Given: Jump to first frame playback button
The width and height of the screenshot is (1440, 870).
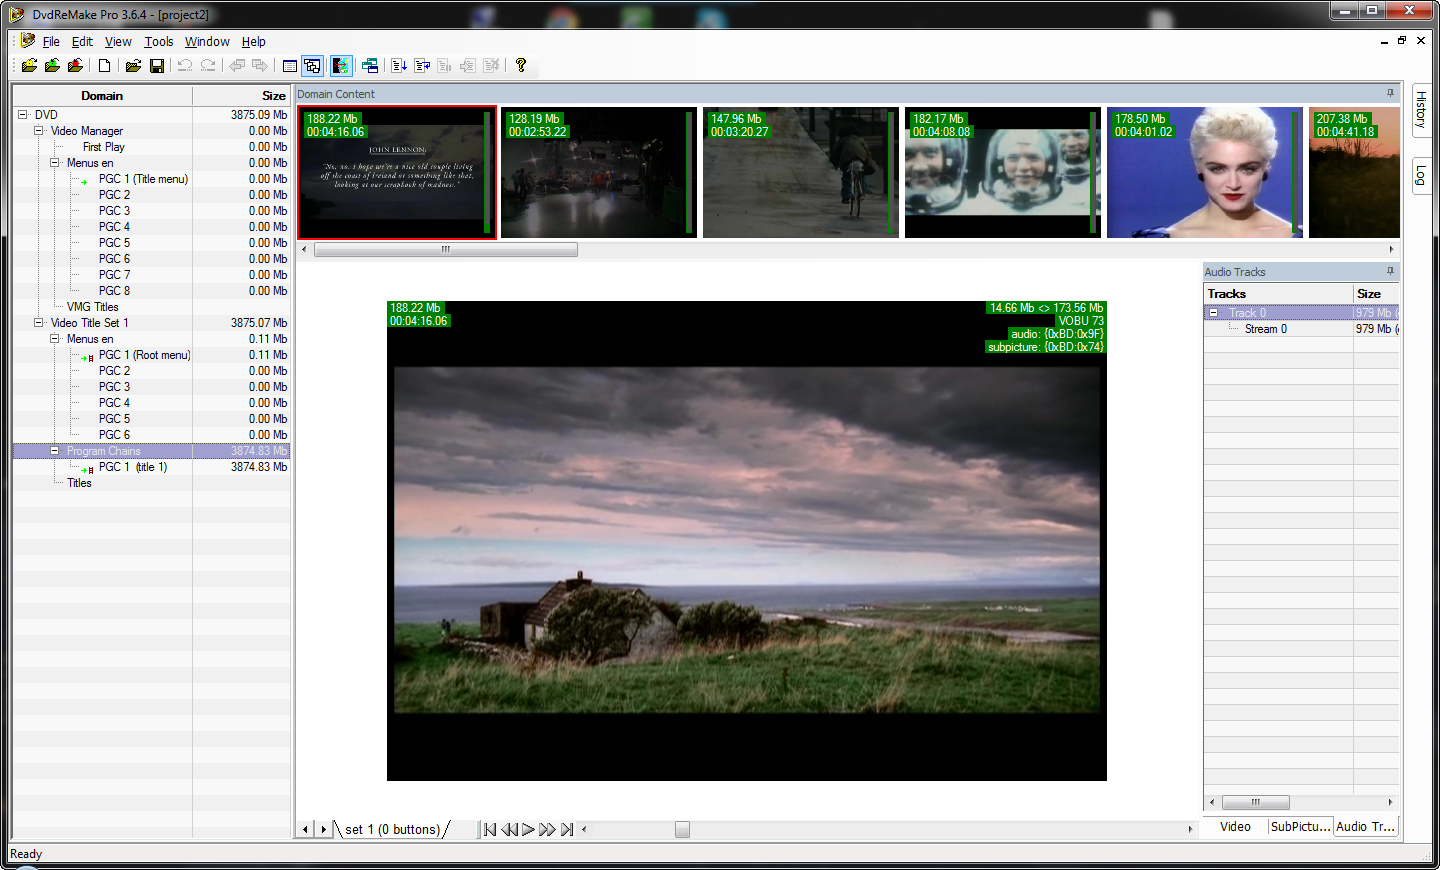Looking at the screenshot, I should pyautogui.click(x=490, y=829).
